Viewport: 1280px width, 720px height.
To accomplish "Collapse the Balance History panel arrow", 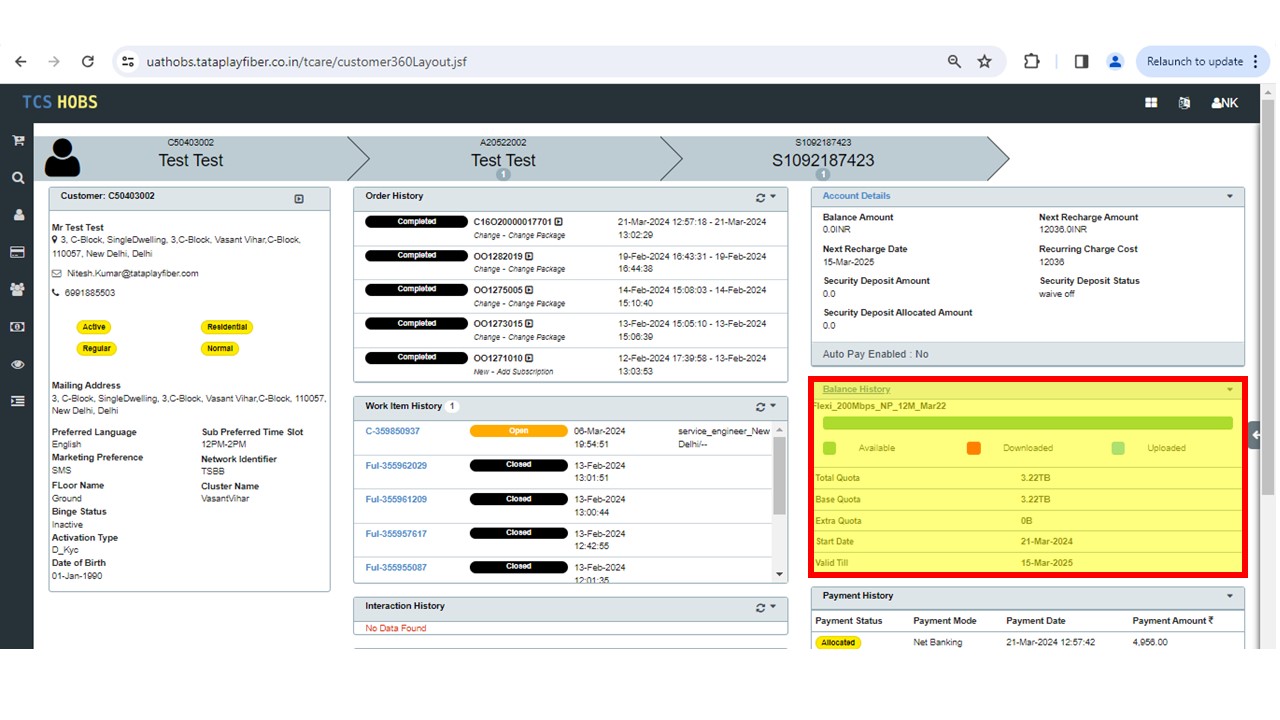I will point(1230,390).
